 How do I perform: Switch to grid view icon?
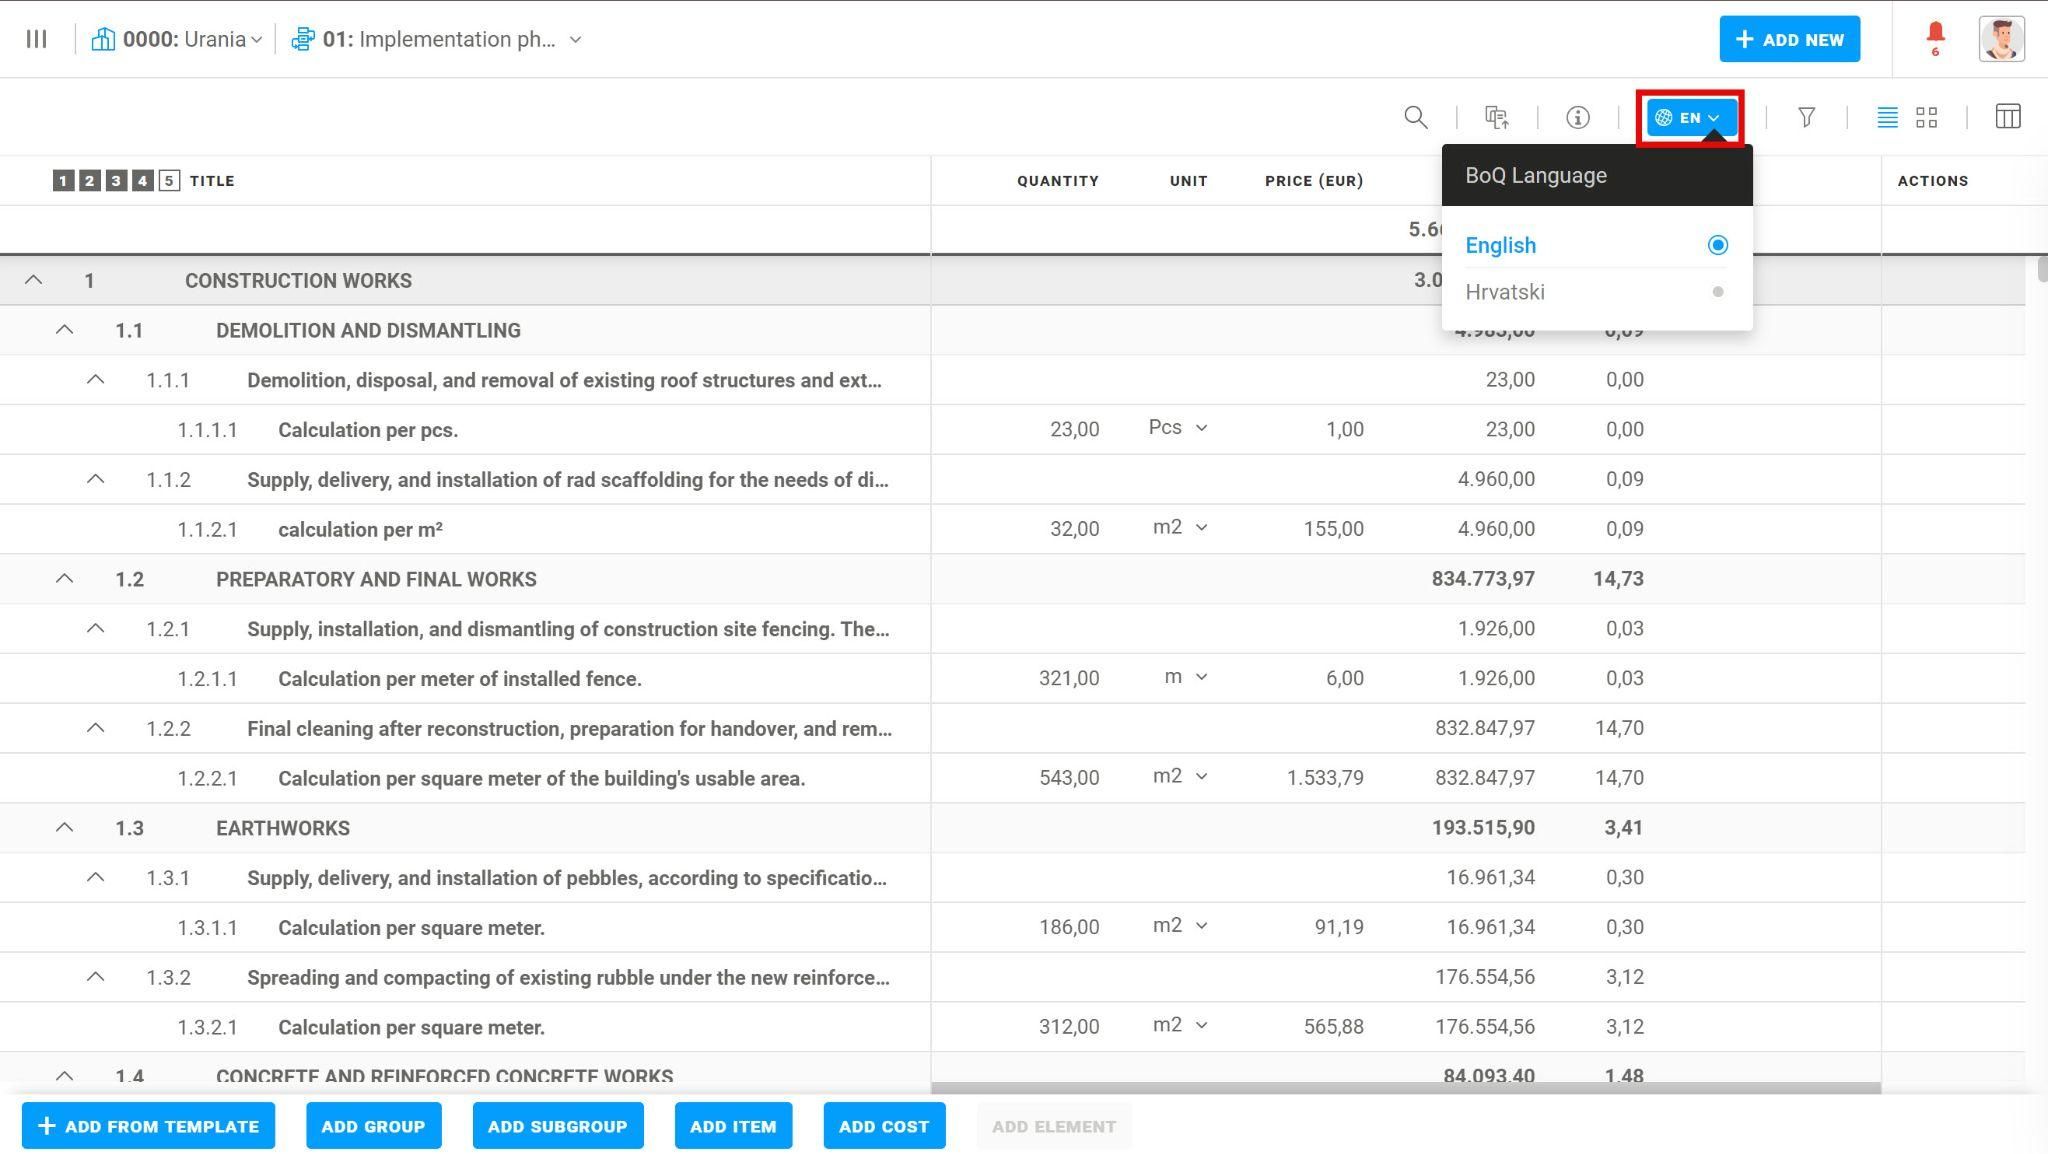coord(1927,117)
